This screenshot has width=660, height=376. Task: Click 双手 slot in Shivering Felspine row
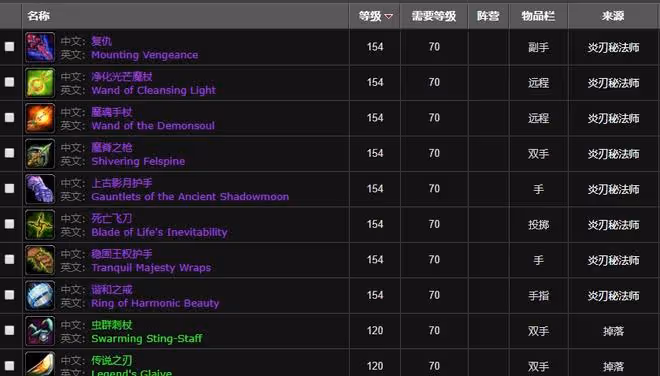538,154
